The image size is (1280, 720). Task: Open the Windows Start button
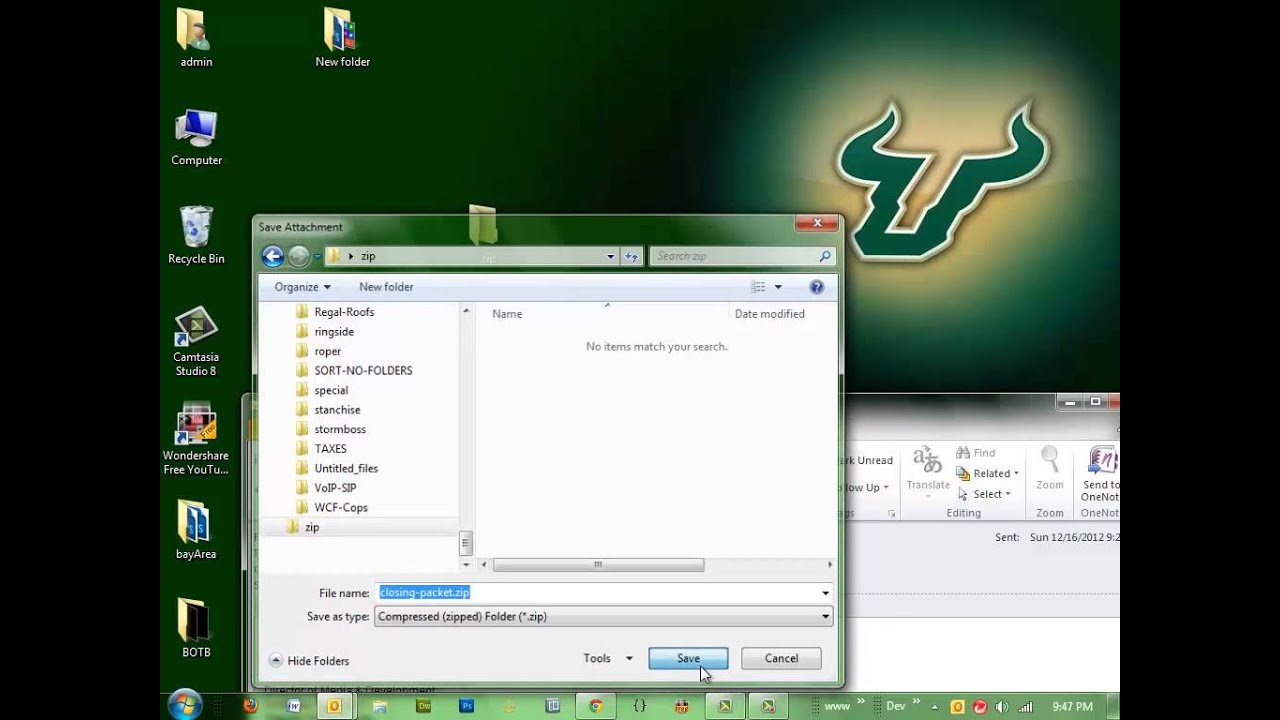tap(185, 704)
